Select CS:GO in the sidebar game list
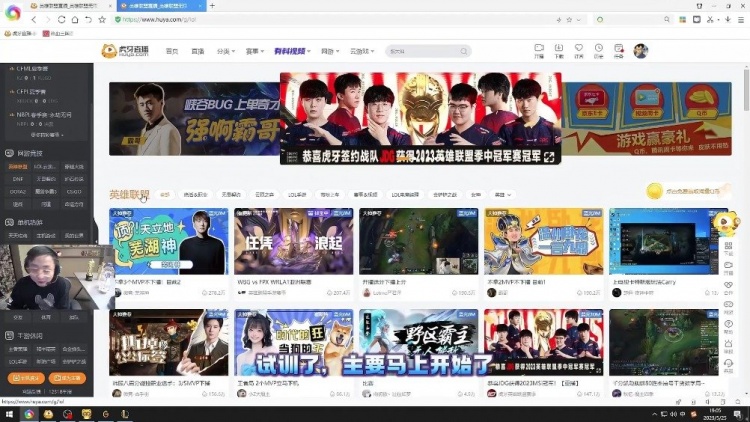This screenshot has width=750, height=422. [x=74, y=191]
